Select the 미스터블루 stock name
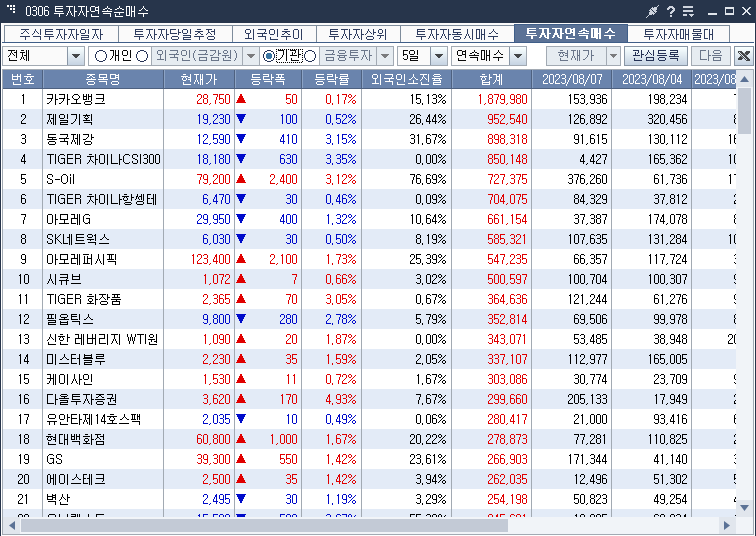Image resolution: width=756 pixels, height=536 pixels. point(75,359)
